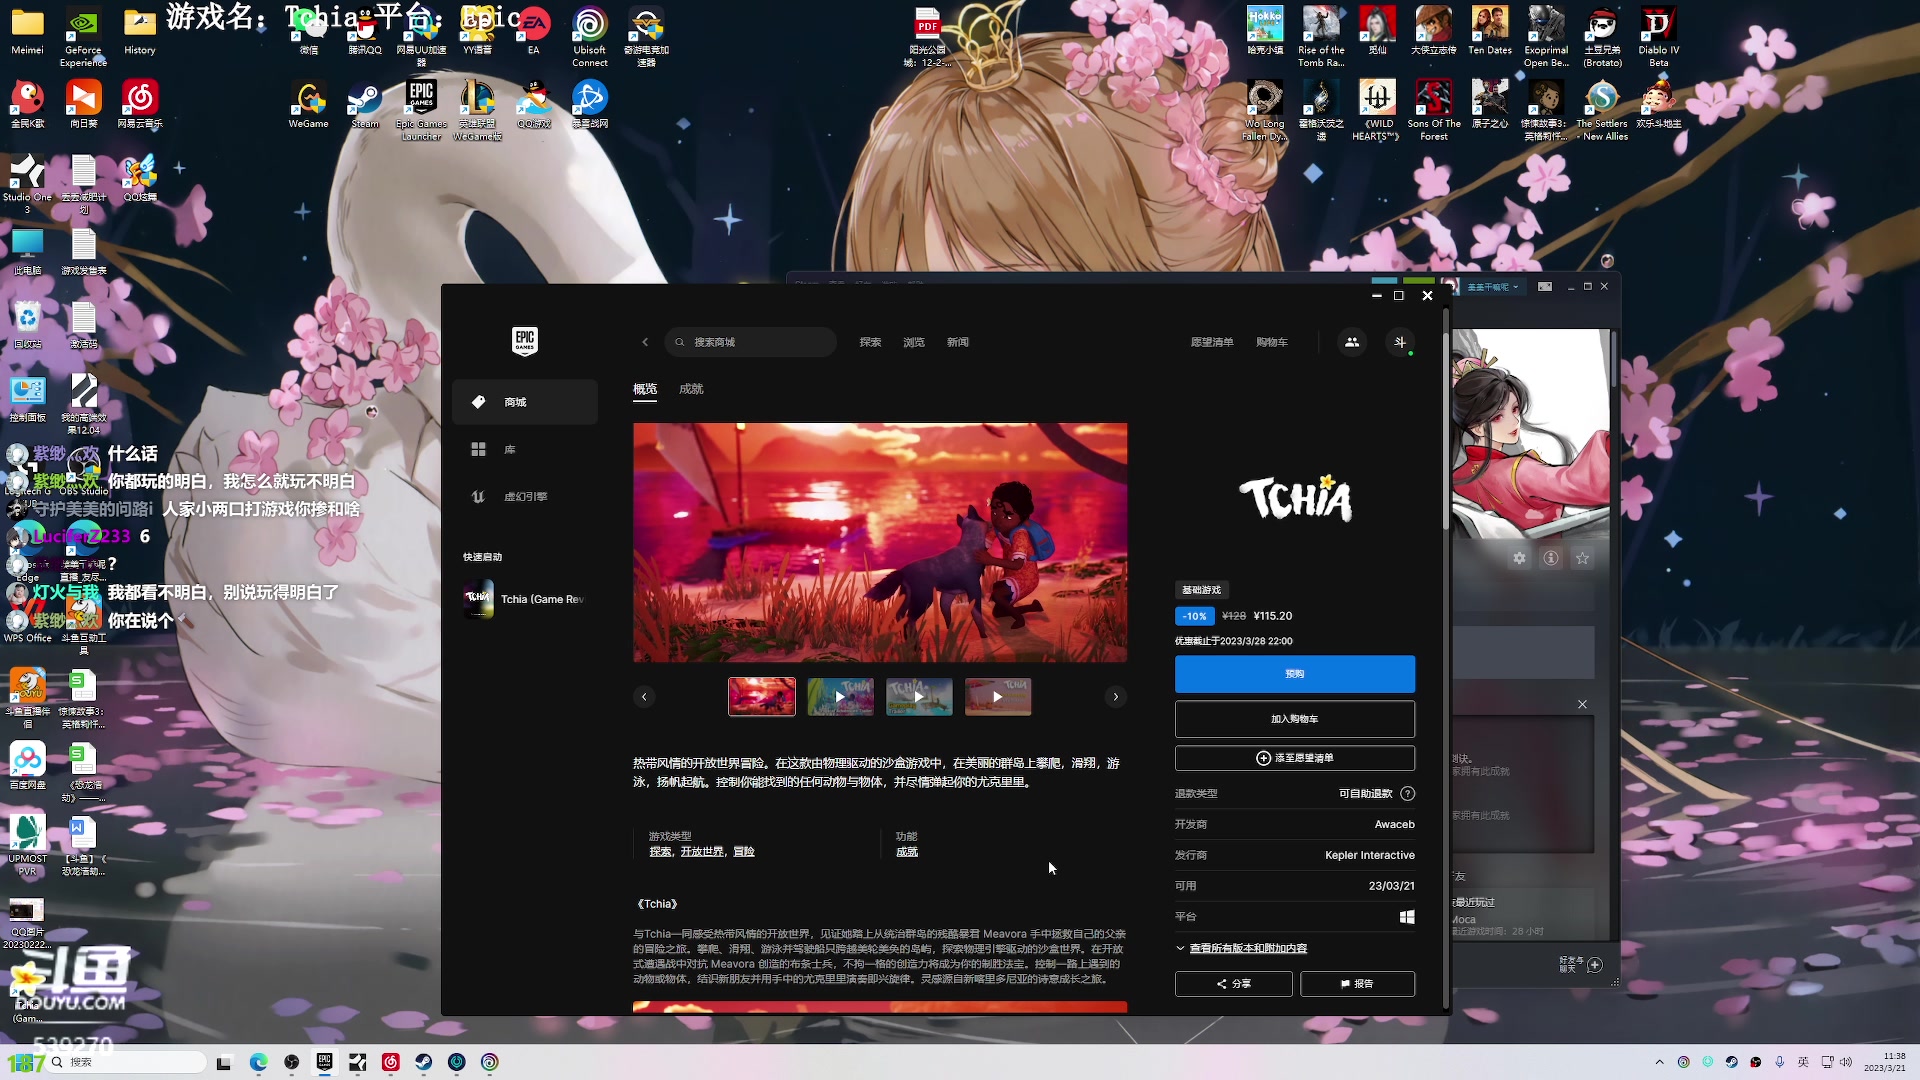Expand 查看所有版本和附加内容 section
Screen dimensions: 1920x1080
(x=1248, y=948)
